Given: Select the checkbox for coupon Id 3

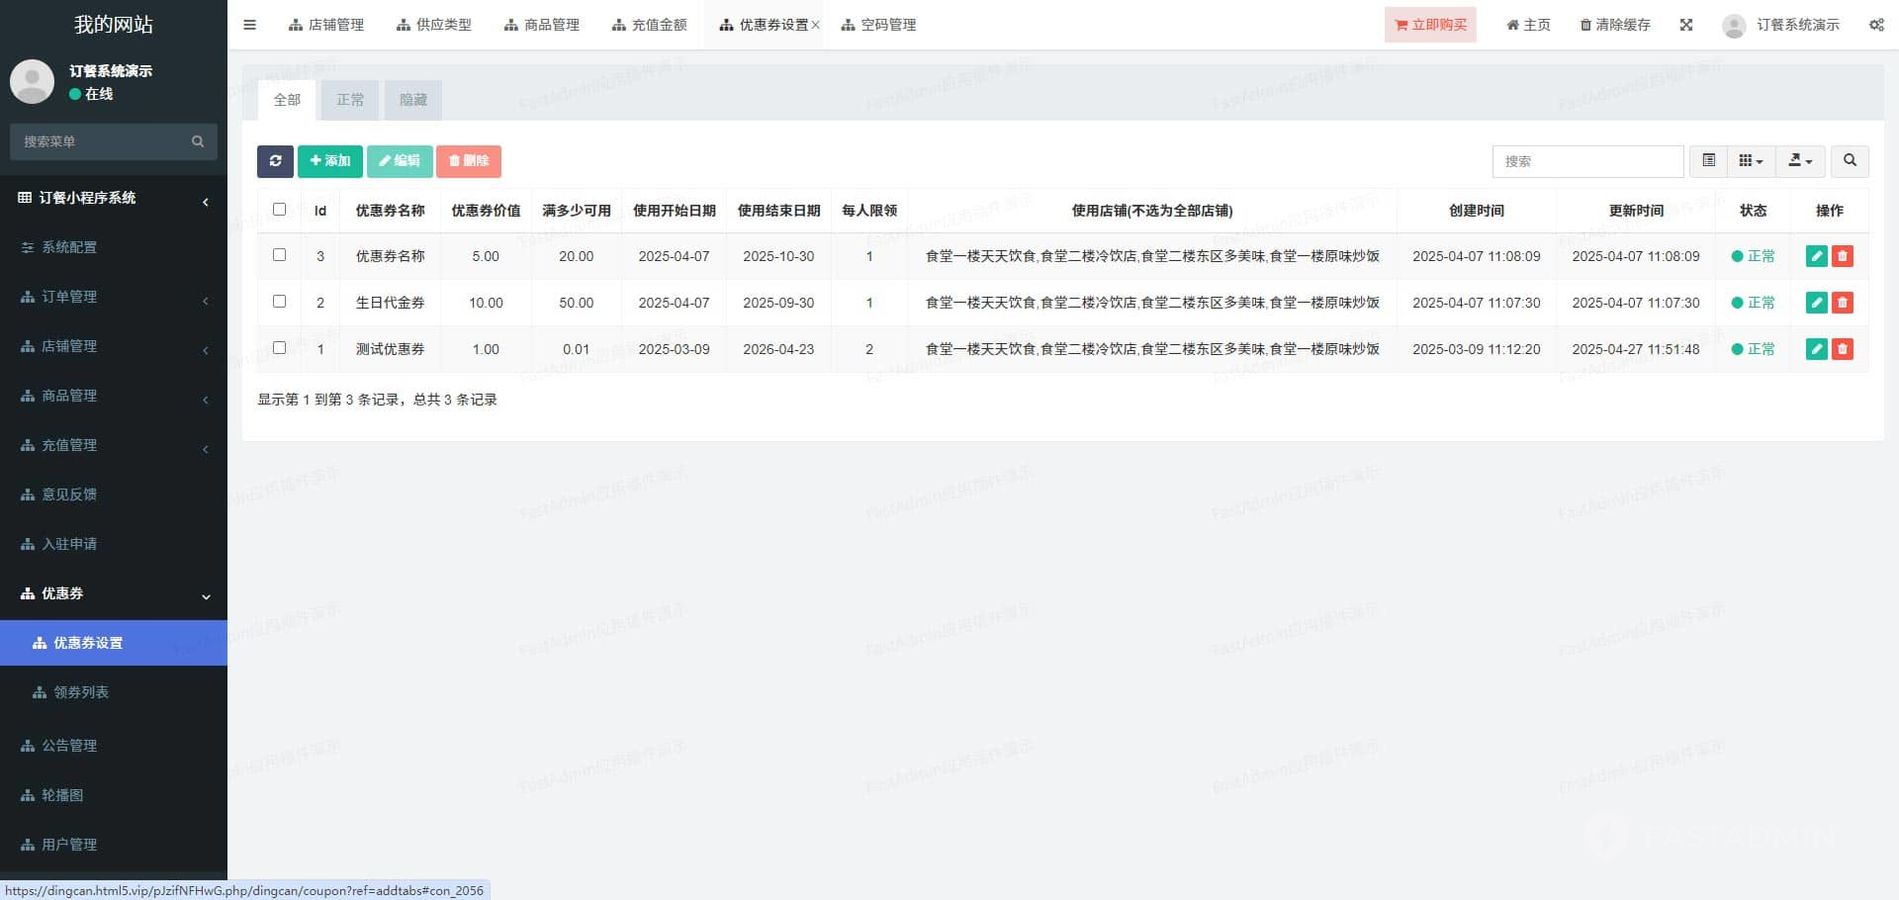Looking at the screenshot, I should (280, 255).
